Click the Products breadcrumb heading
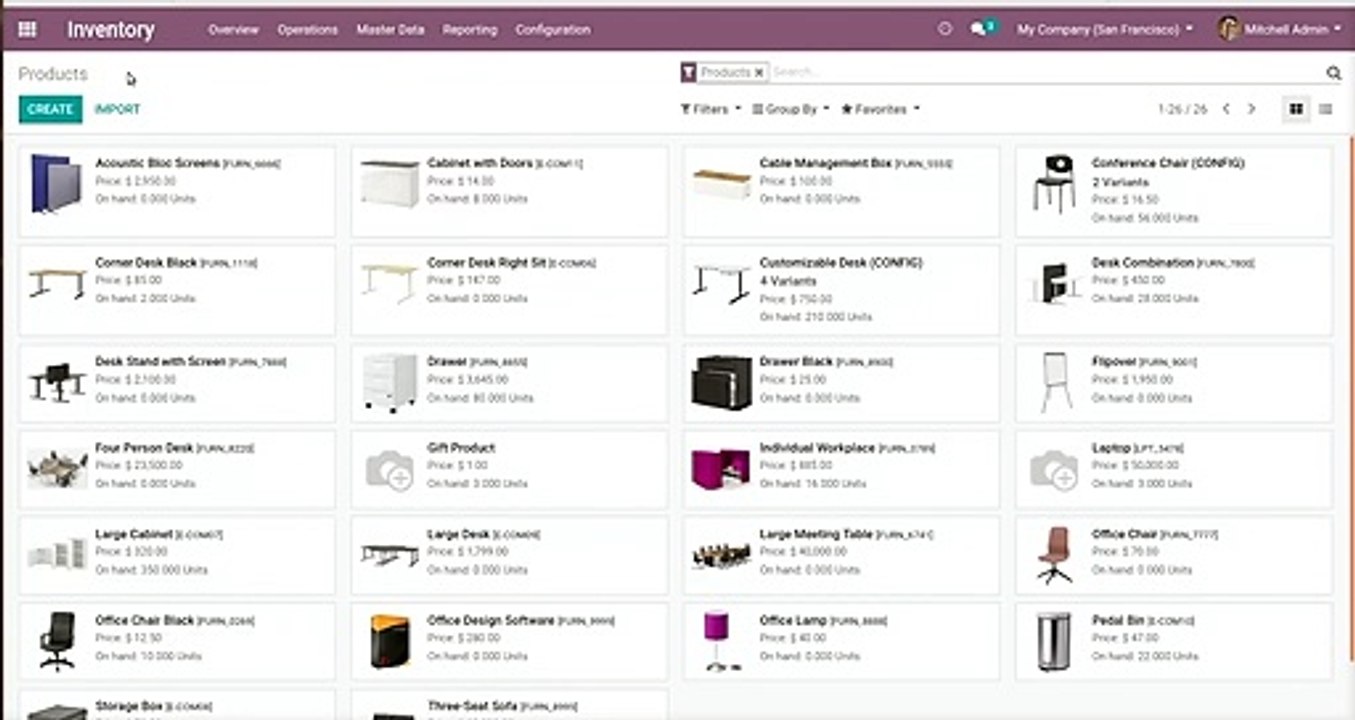 pos(53,73)
